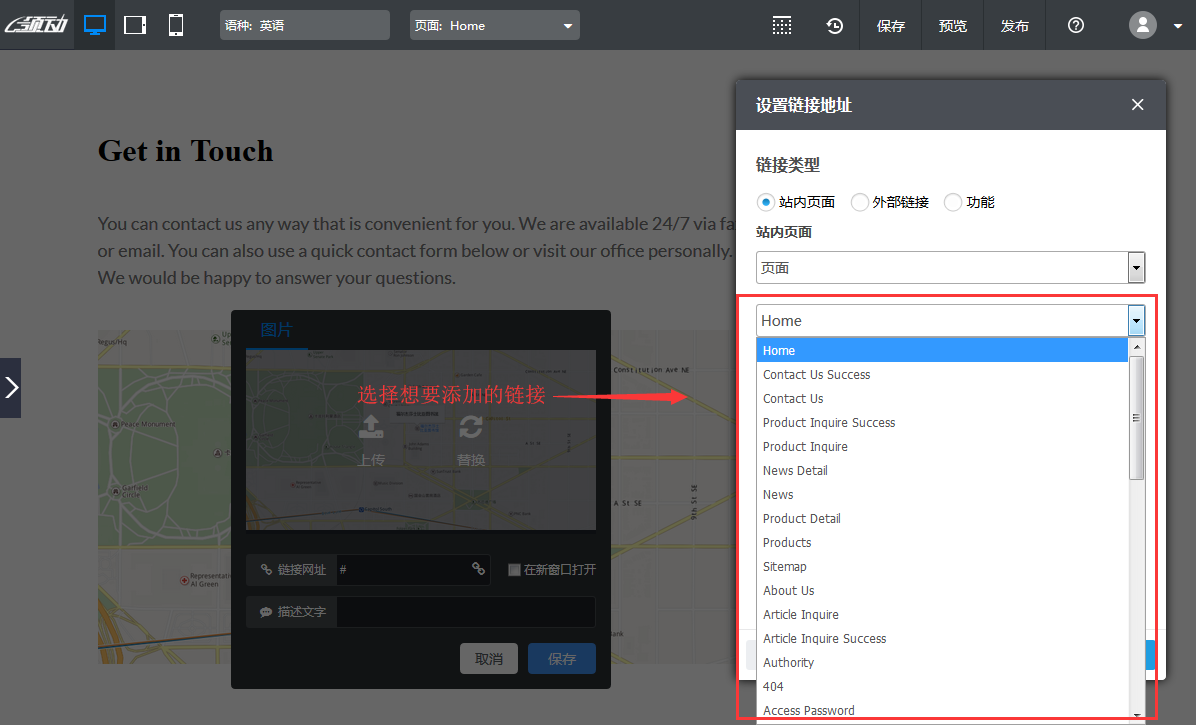Open the user account avatar menu
Image resolution: width=1196 pixels, height=725 pixels.
click(x=1142, y=25)
